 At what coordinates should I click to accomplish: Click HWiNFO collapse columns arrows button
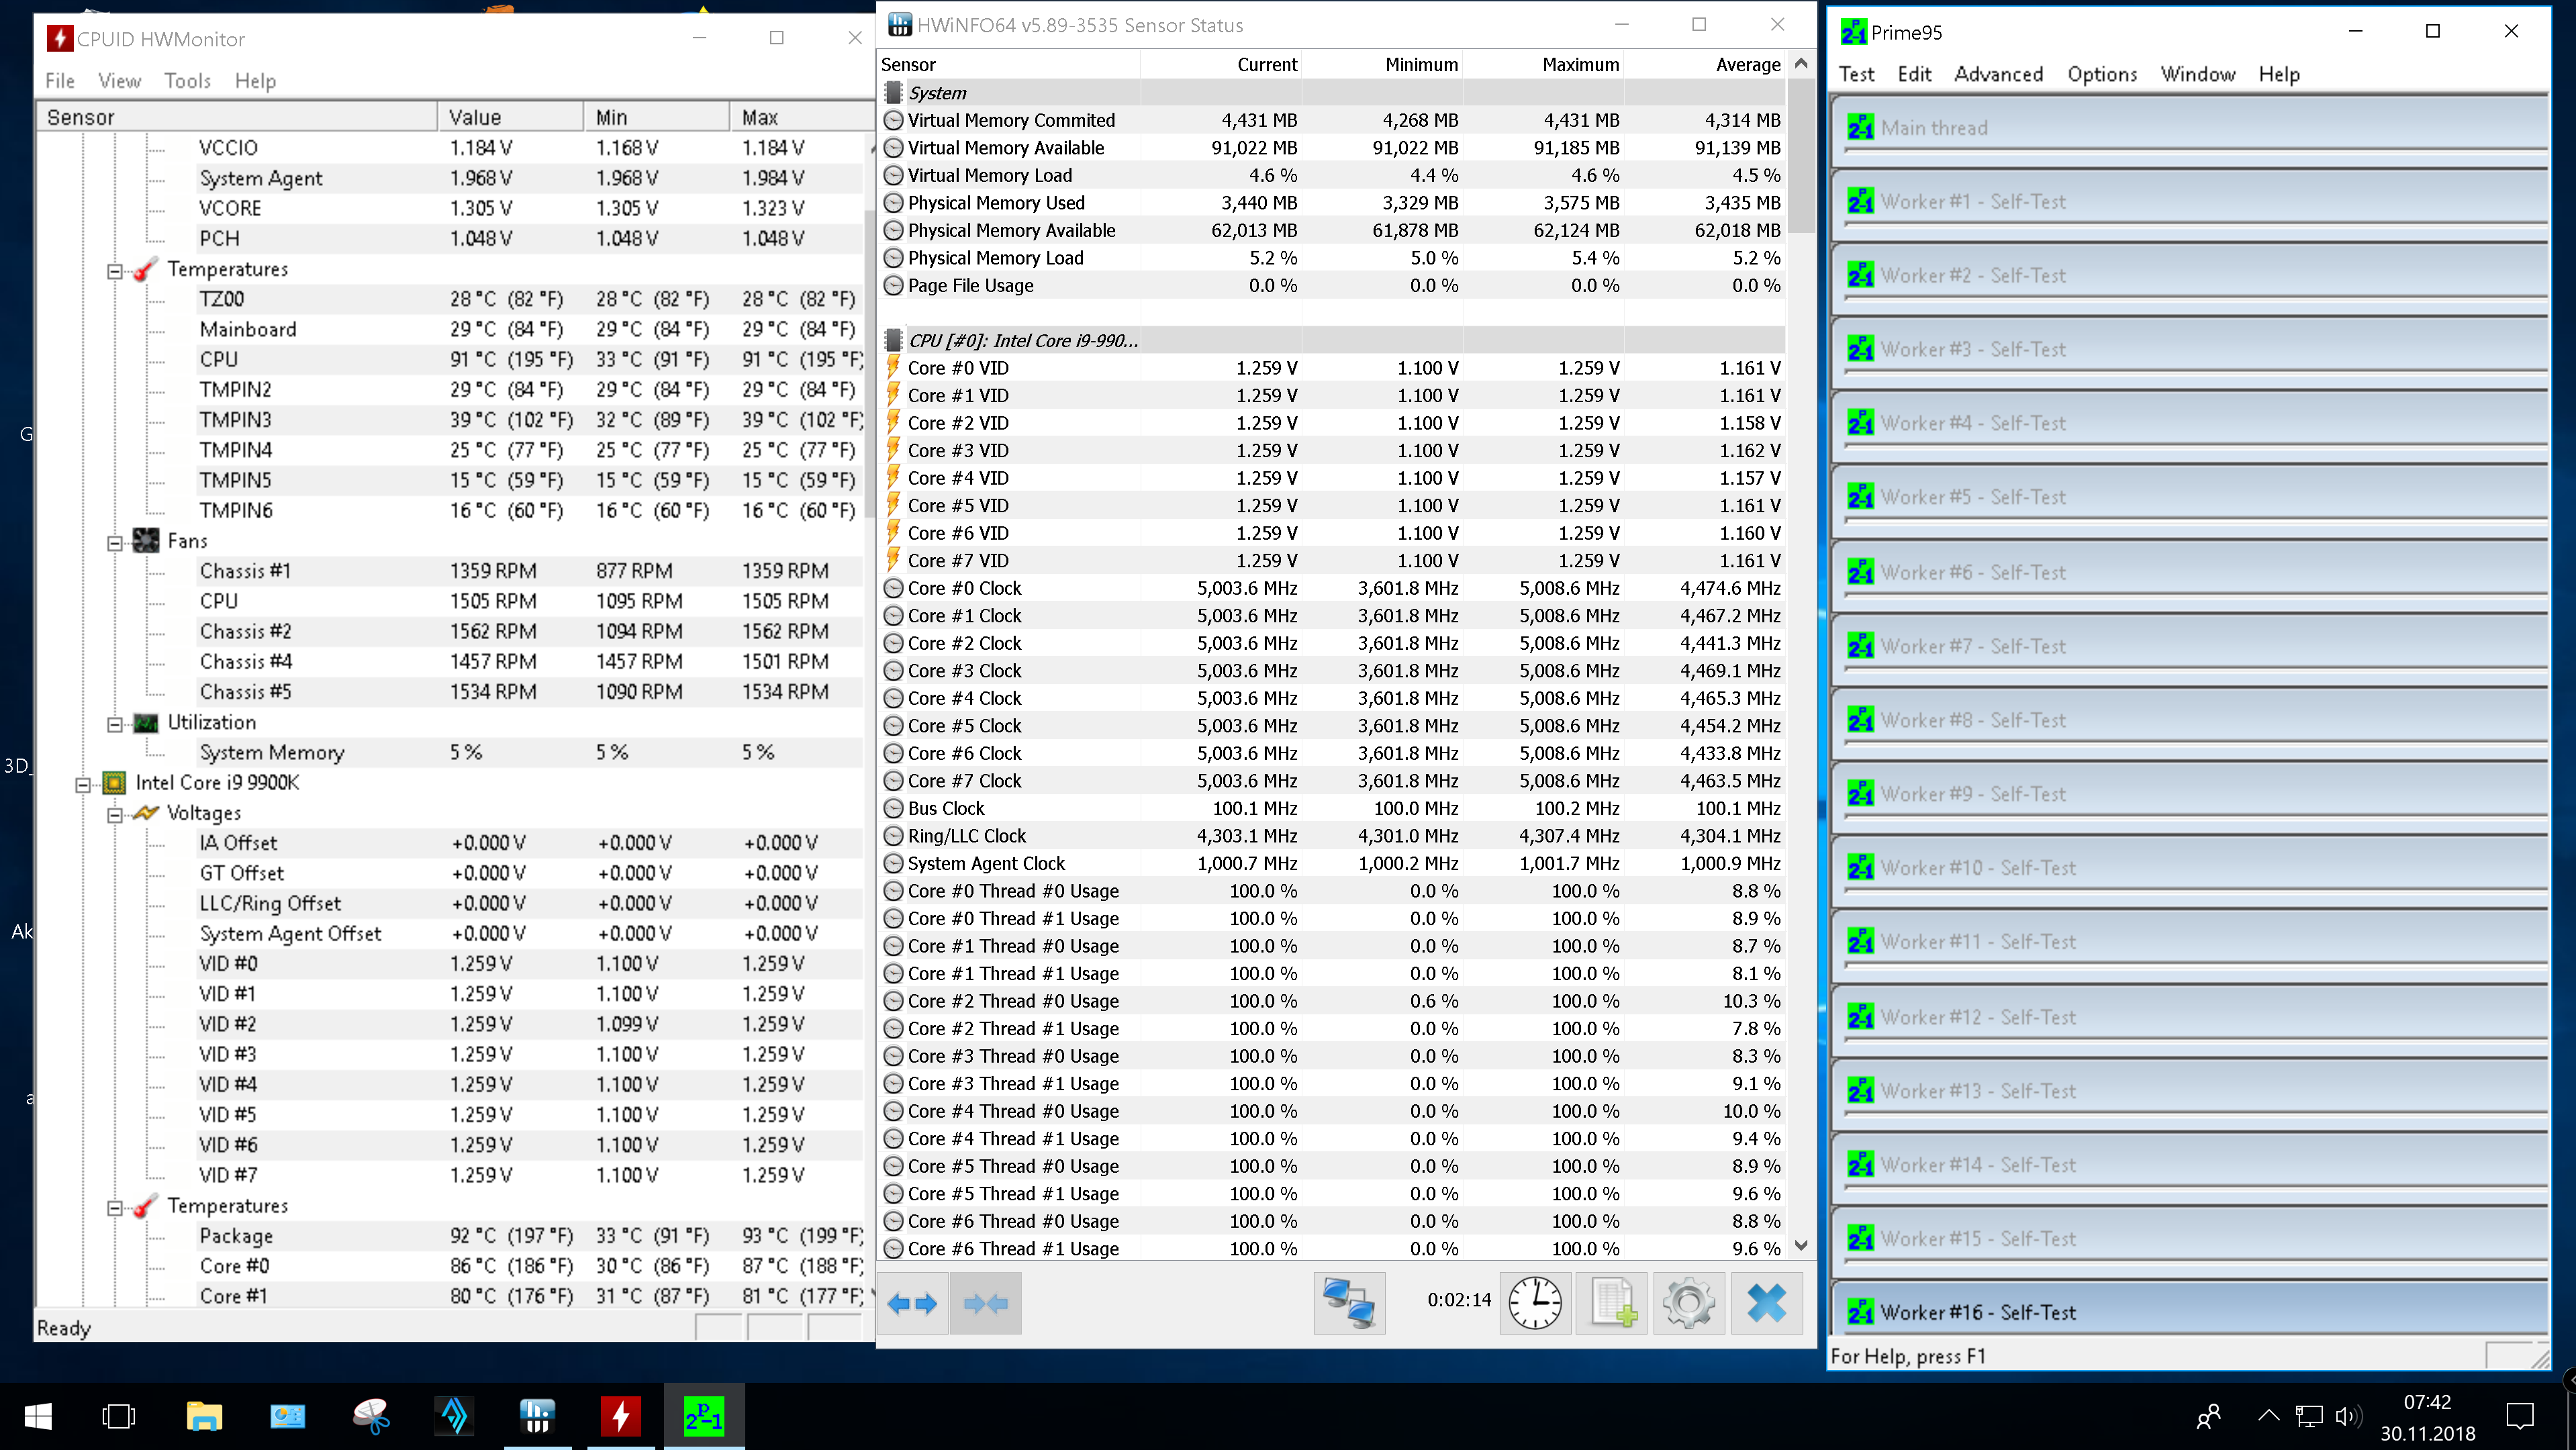click(986, 1303)
